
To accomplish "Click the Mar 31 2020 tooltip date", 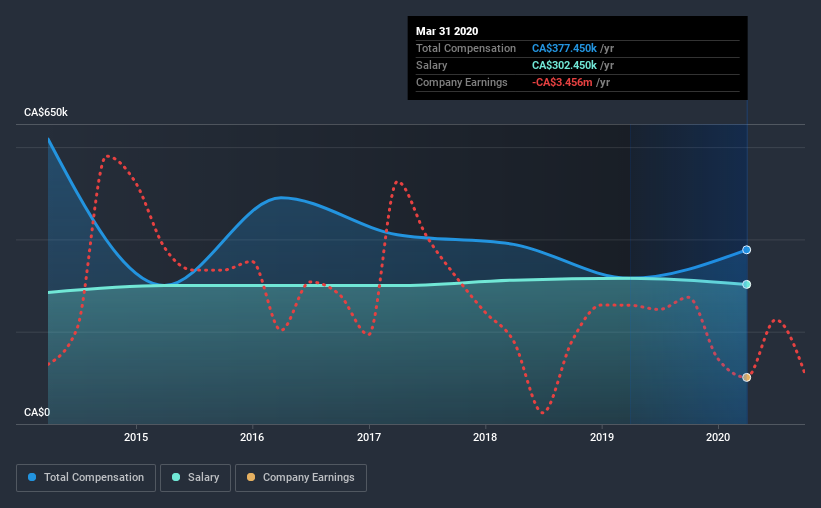I will (x=447, y=31).
